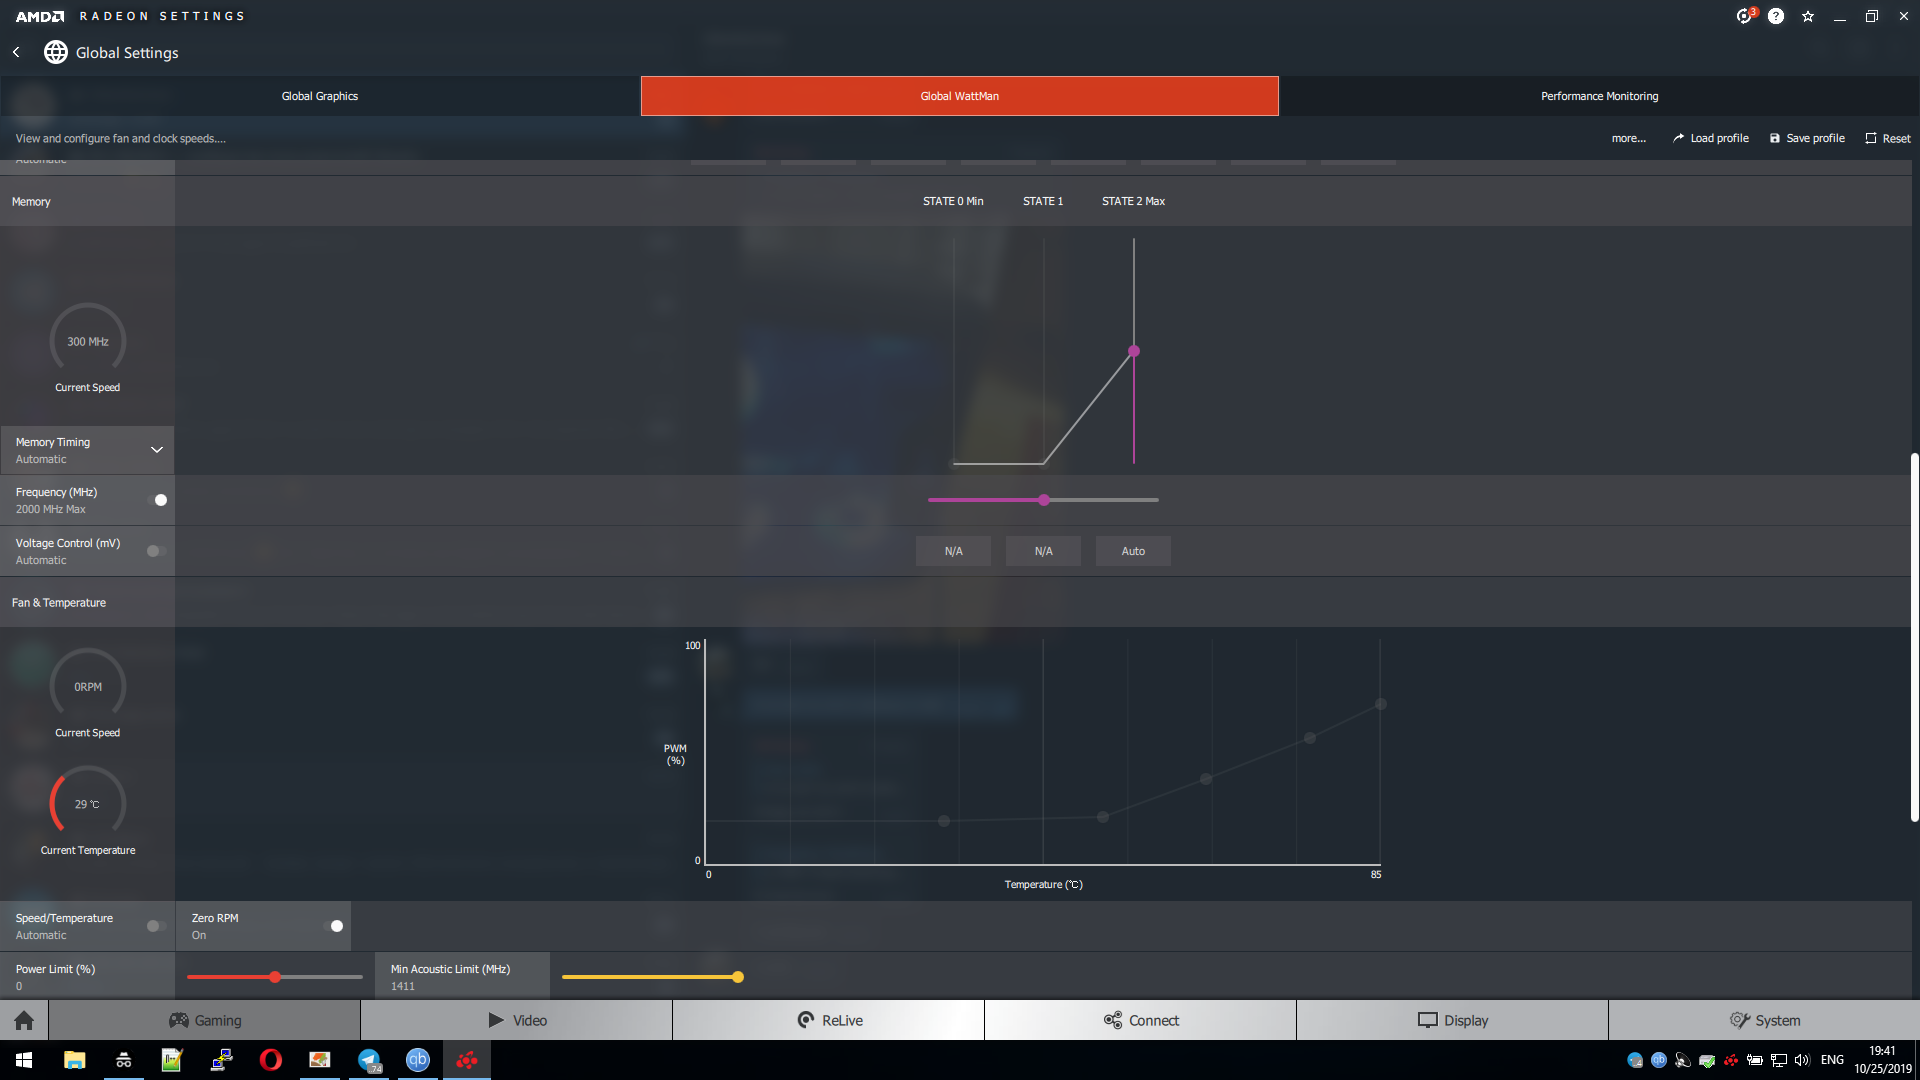Click the Telegram system tray icon
This screenshot has height=1080, width=1920.
pyautogui.click(x=1635, y=1060)
